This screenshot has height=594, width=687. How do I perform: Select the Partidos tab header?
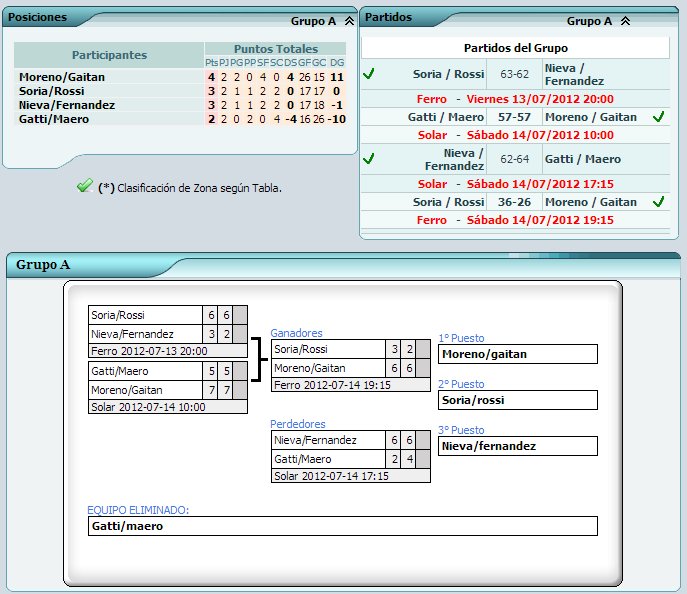point(388,17)
